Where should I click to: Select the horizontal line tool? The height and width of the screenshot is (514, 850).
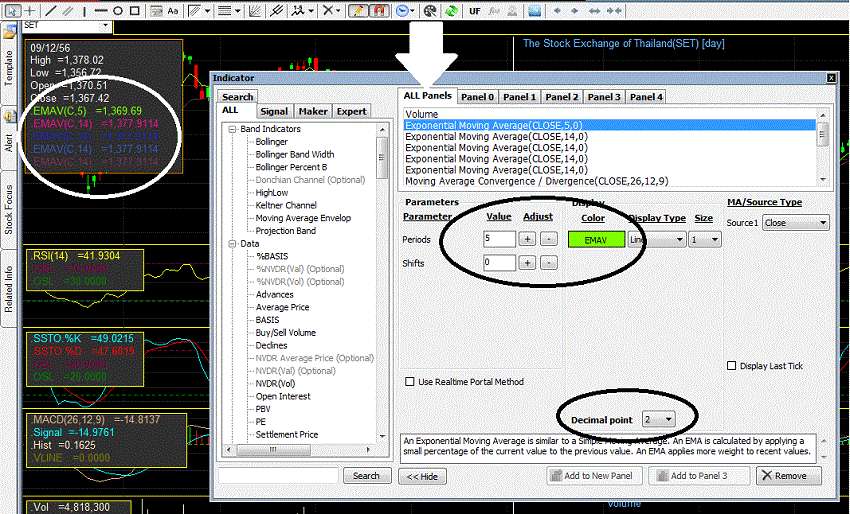(x=101, y=10)
